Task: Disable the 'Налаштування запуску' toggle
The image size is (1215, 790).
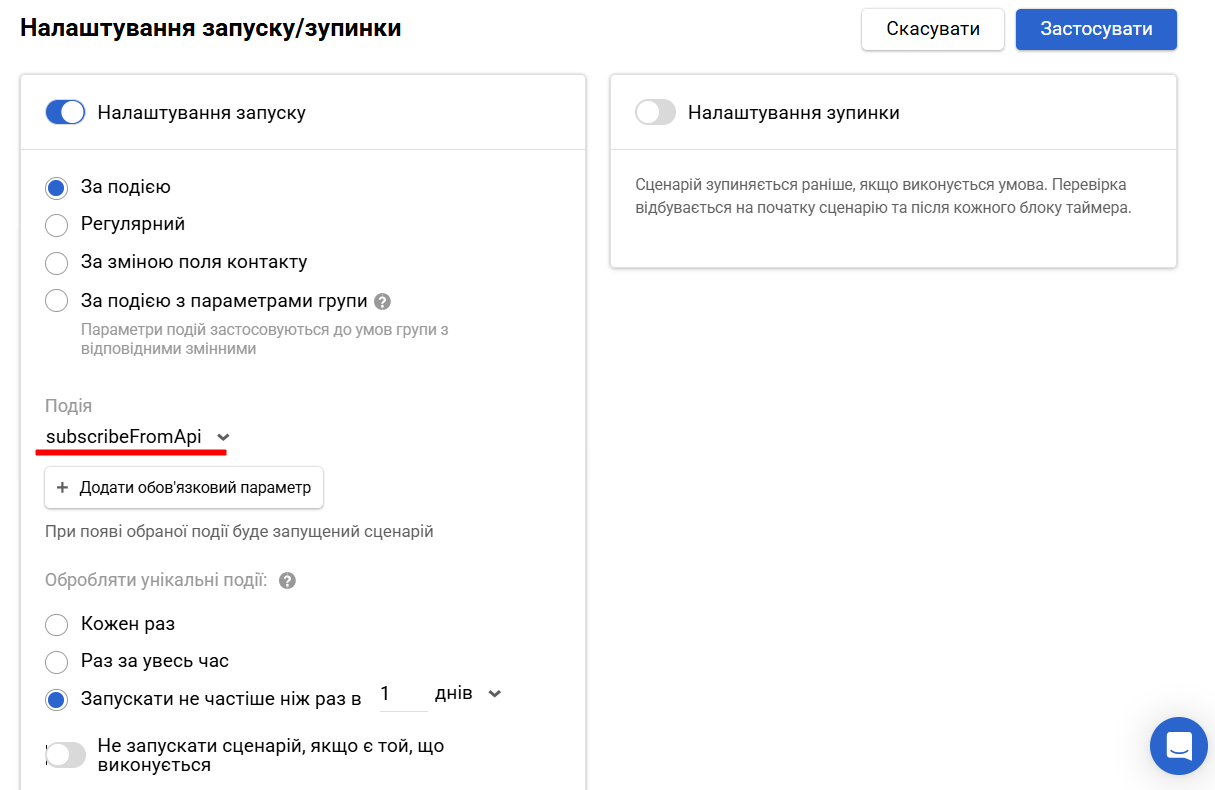Action: (65, 112)
